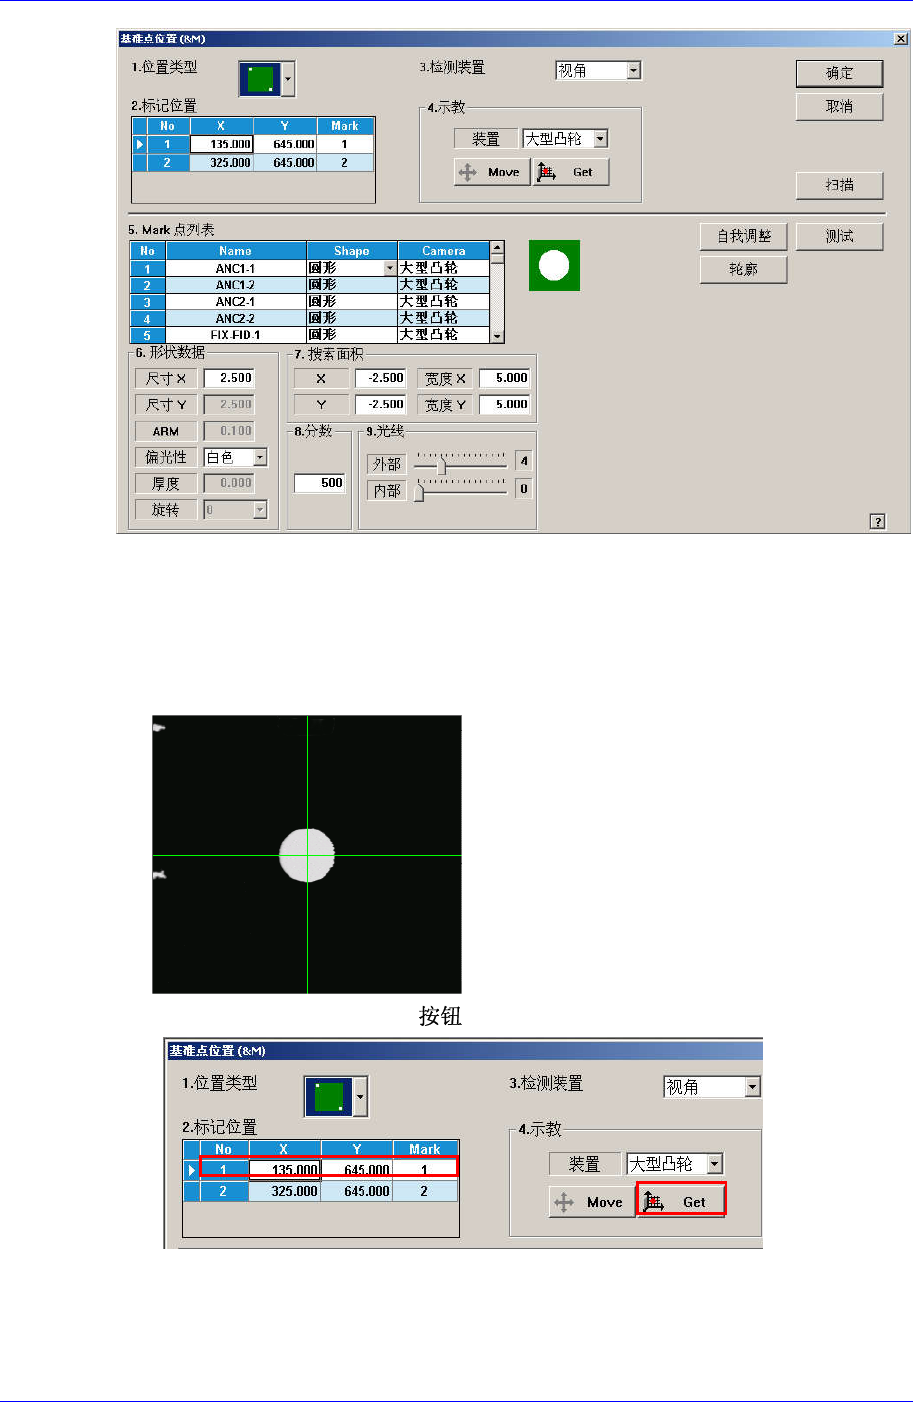Open the Shape dropdown for ANC1-1 row

click(390, 268)
